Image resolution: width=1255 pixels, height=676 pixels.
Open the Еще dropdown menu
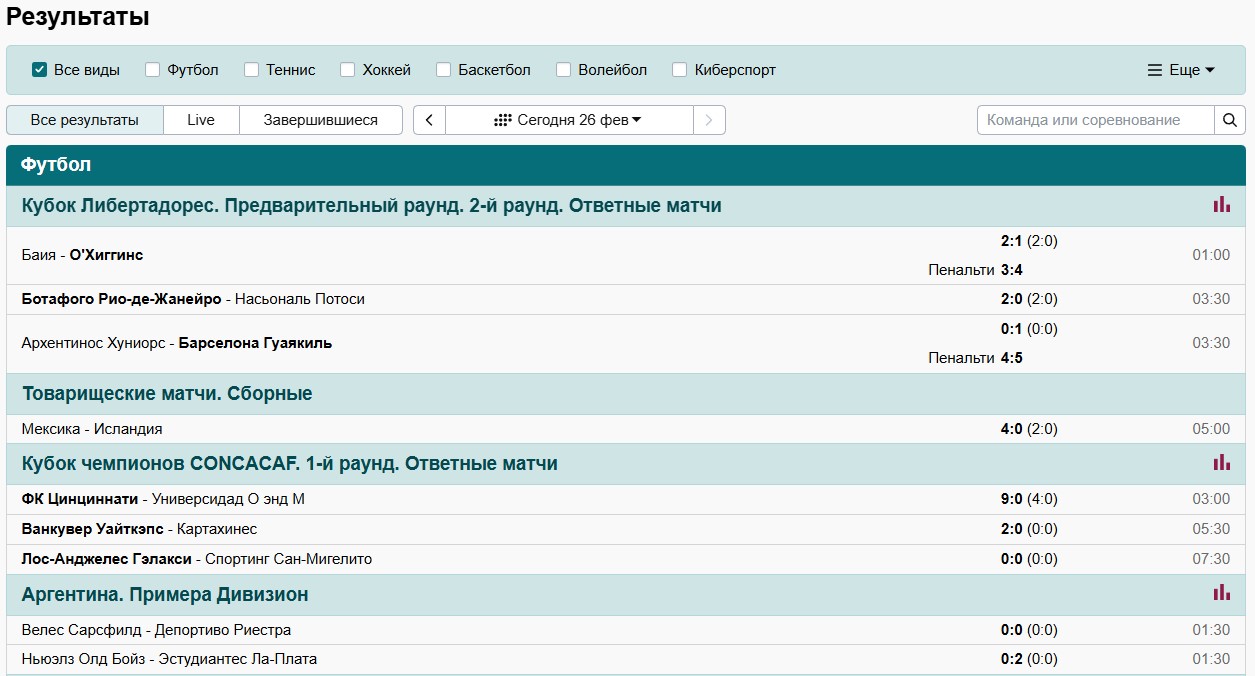point(1181,70)
